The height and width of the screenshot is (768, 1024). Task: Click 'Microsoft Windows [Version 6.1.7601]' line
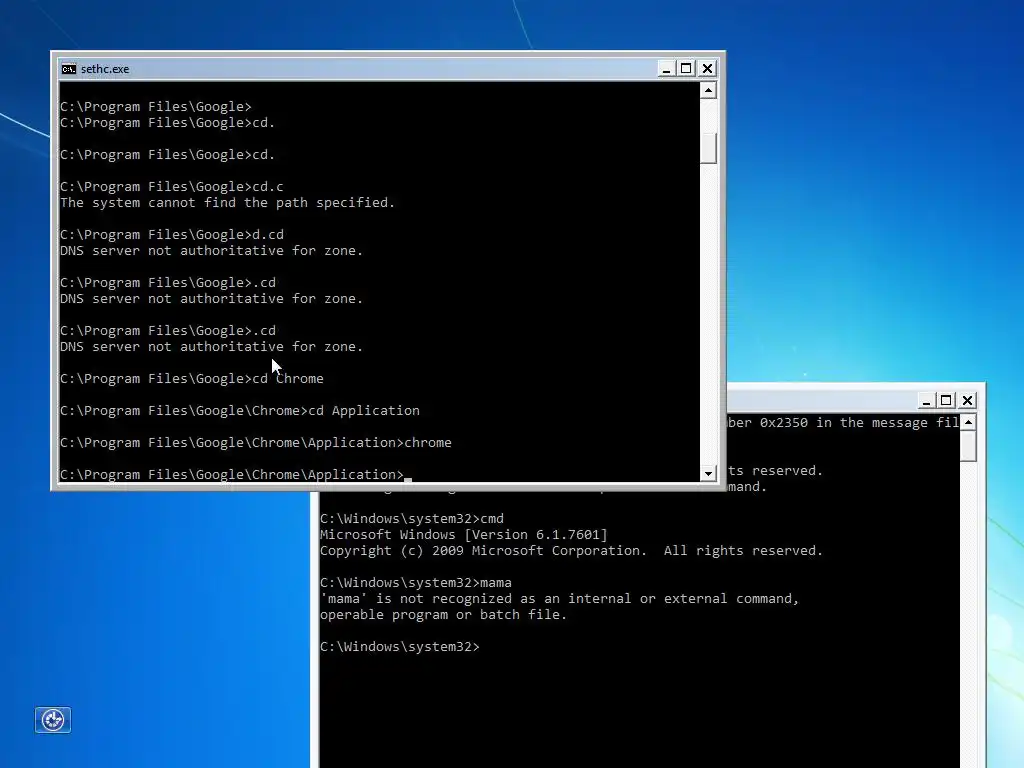pos(464,534)
